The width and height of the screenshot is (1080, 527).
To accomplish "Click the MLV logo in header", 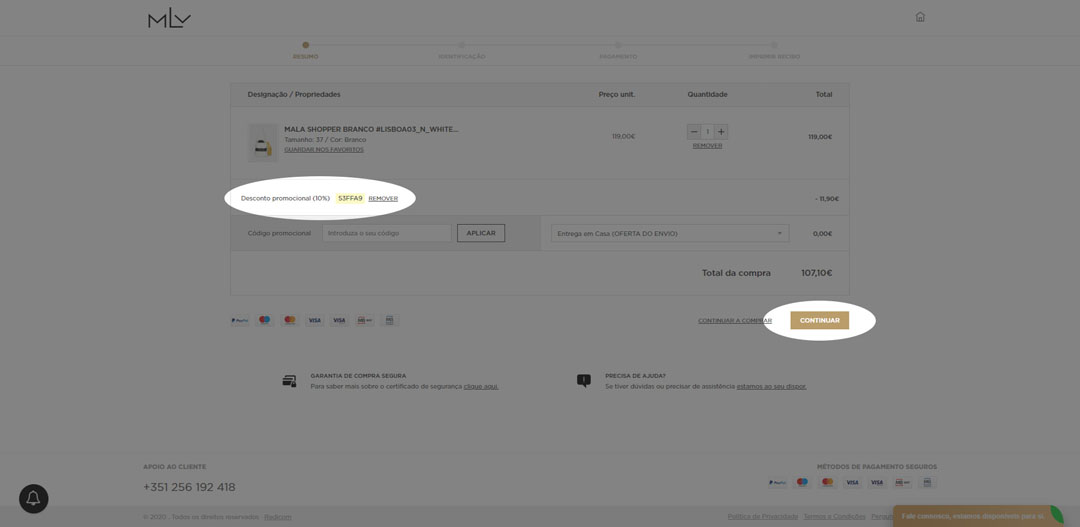I will pyautogui.click(x=169, y=18).
